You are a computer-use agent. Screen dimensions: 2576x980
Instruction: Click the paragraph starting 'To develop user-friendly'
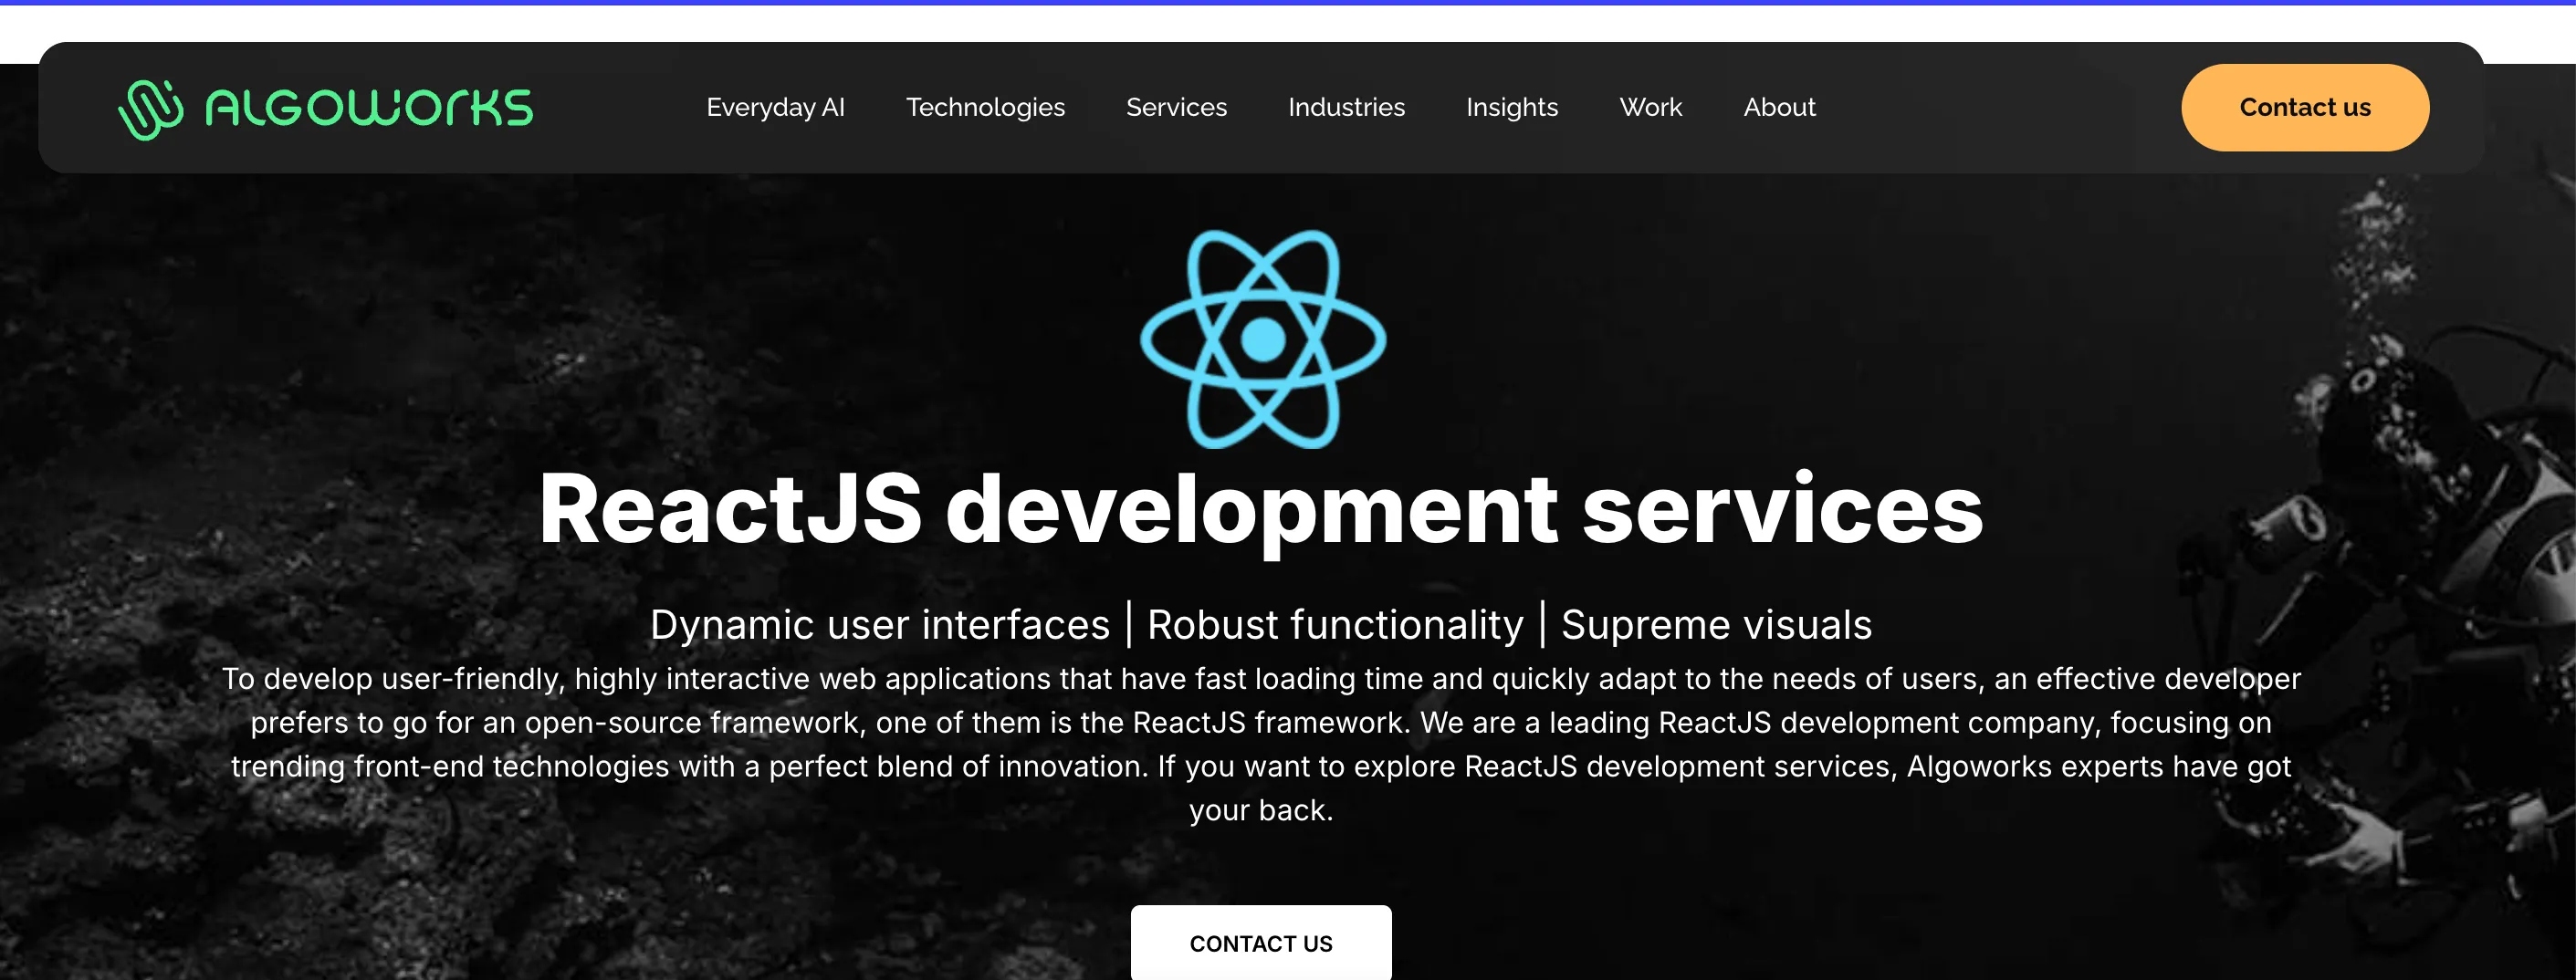pyautogui.click(x=1261, y=744)
